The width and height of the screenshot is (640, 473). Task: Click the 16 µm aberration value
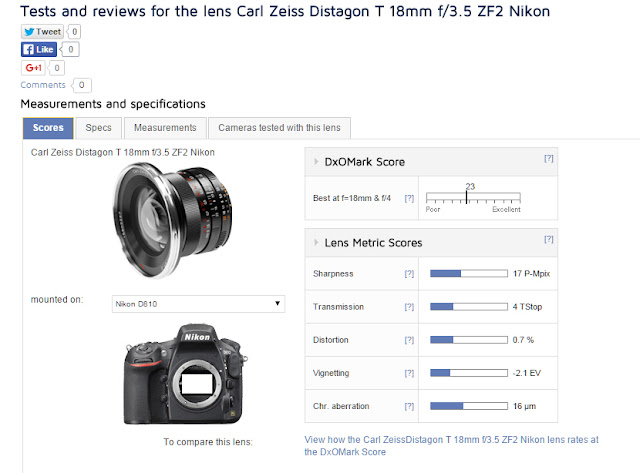pos(524,406)
